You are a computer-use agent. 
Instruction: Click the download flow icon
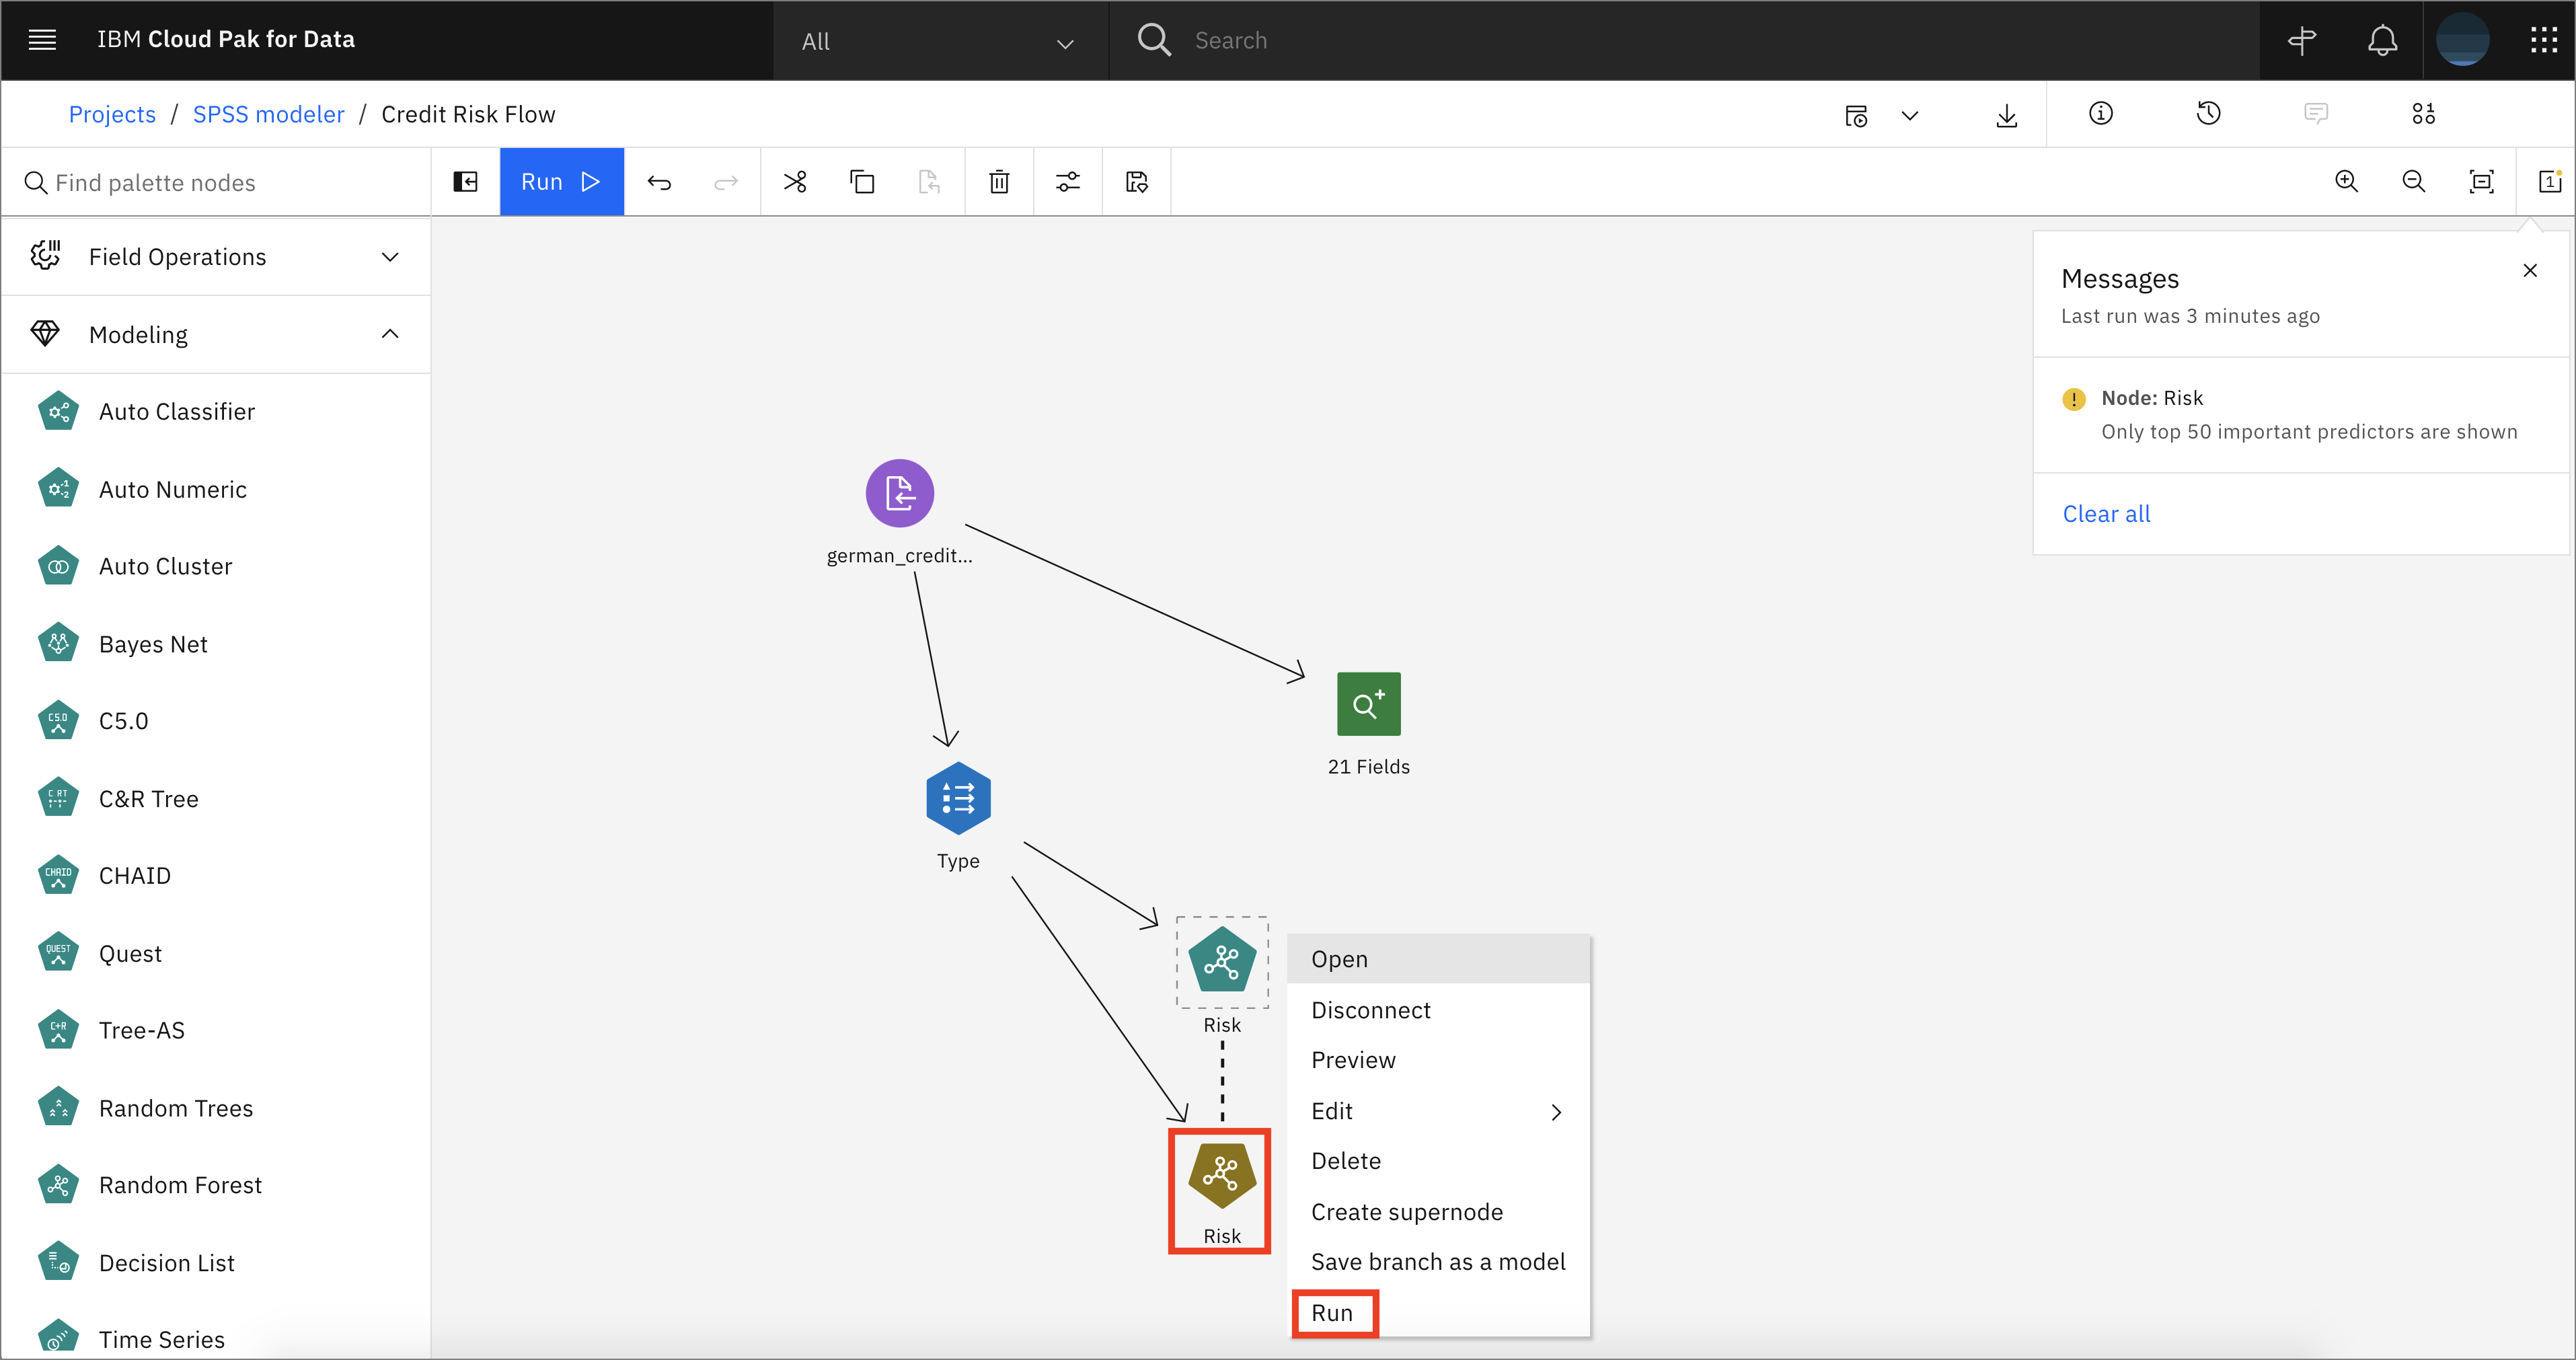(2006, 115)
